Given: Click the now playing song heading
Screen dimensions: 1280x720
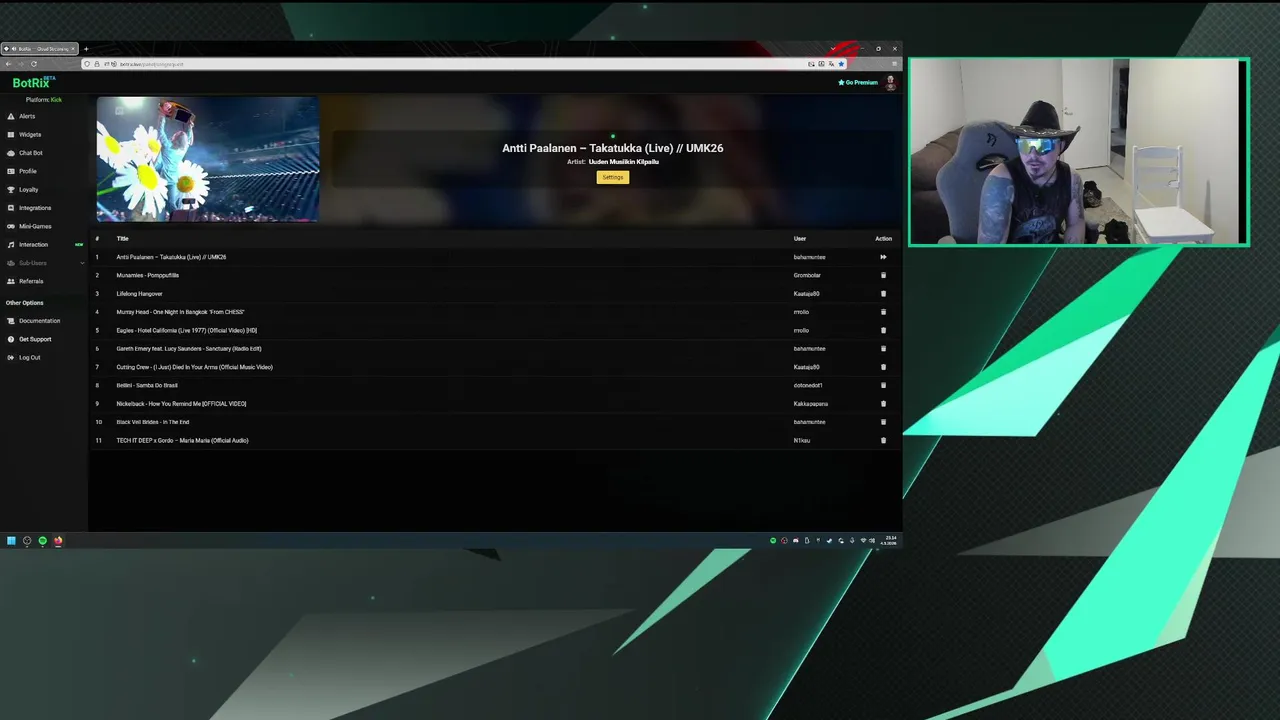Looking at the screenshot, I should [612, 148].
